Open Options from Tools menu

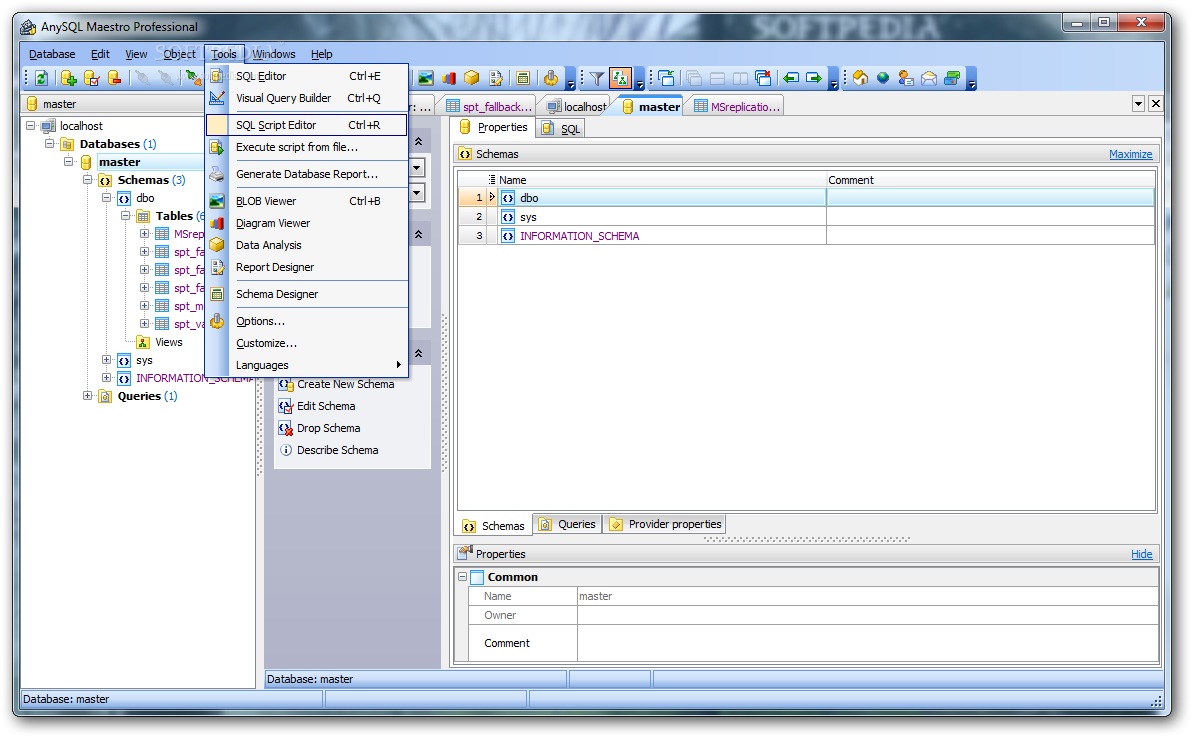308,321
